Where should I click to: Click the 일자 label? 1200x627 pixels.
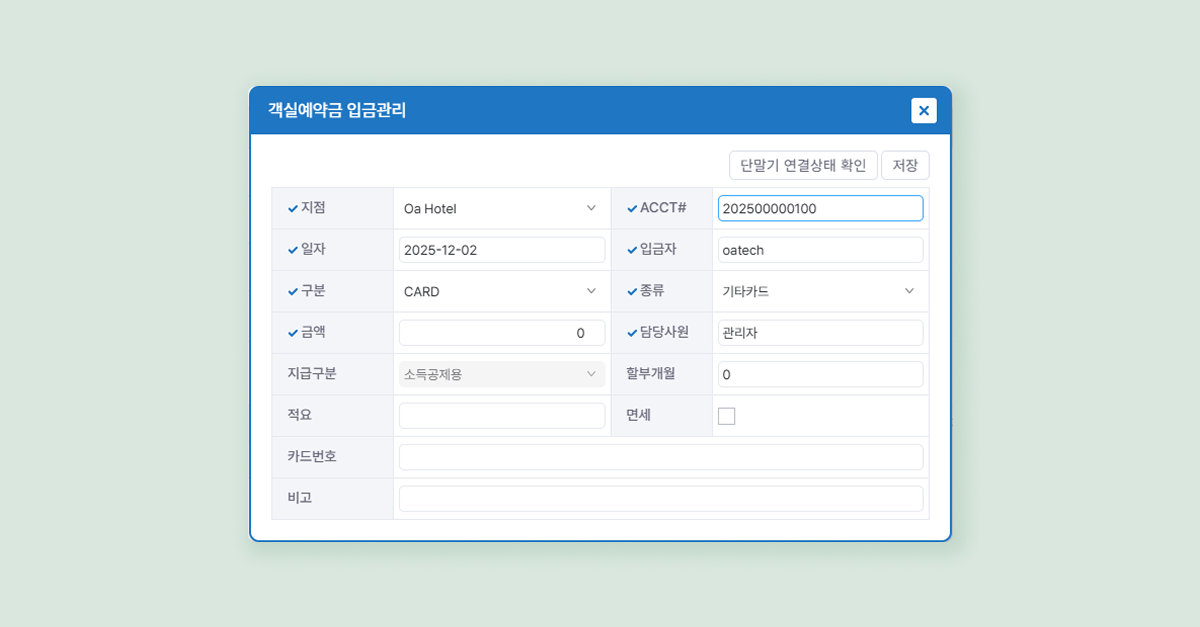(313, 249)
